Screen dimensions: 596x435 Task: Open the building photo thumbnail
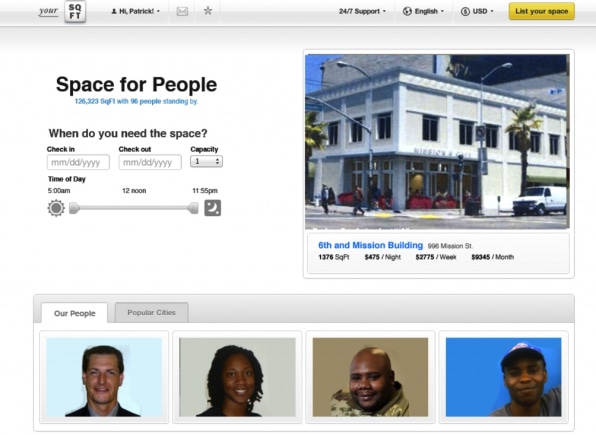pyautogui.click(x=437, y=142)
